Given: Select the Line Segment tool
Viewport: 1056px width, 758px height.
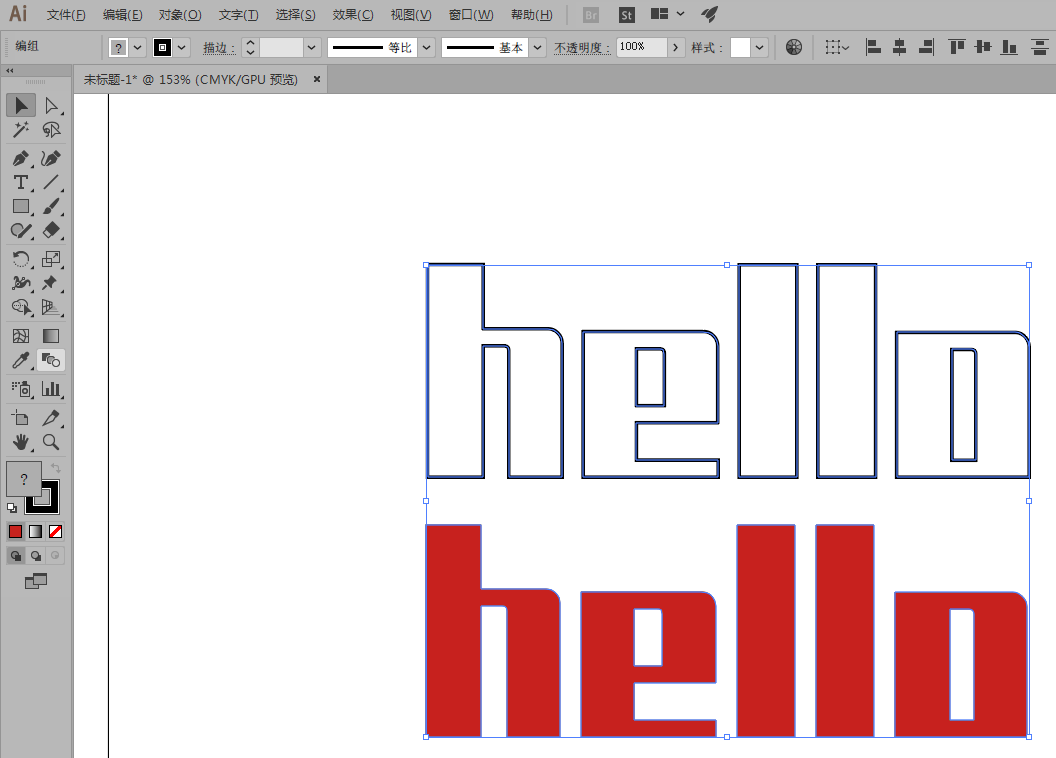Looking at the screenshot, I should (51, 182).
